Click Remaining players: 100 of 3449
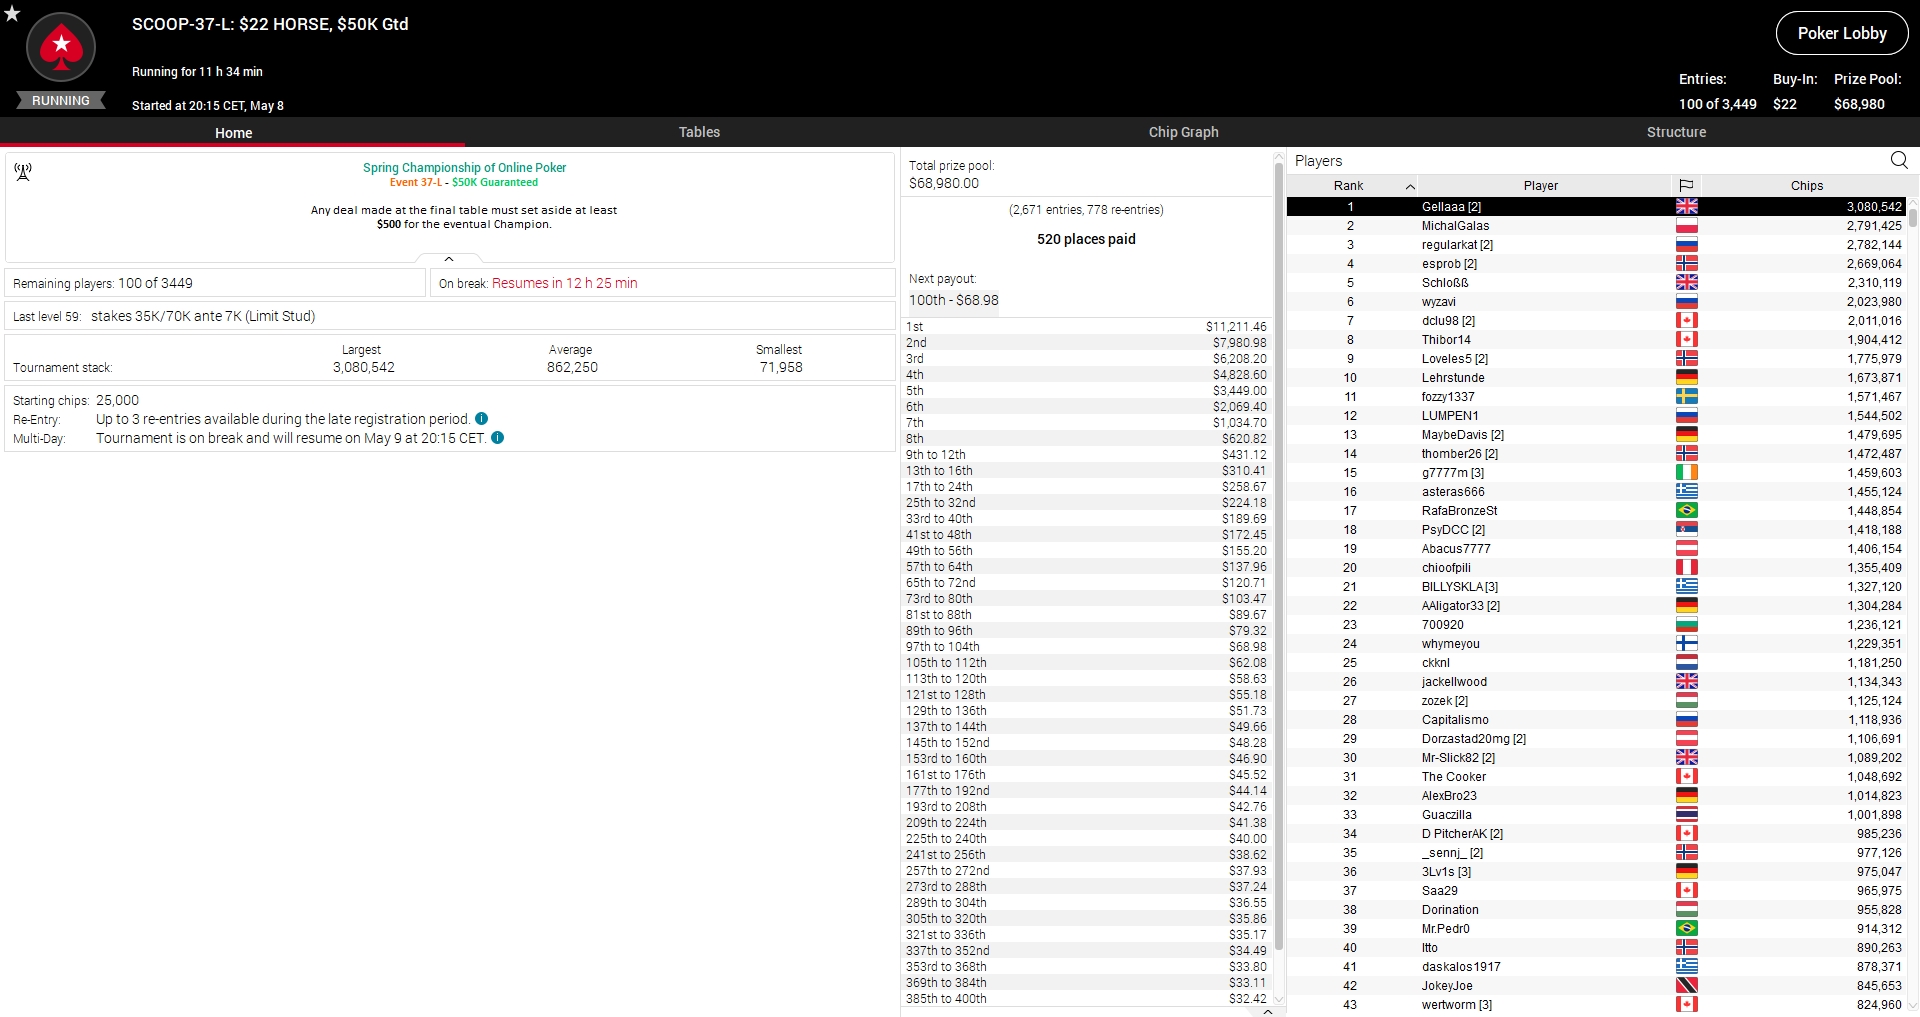This screenshot has width=1920, height=1017. tap(103, 283)
